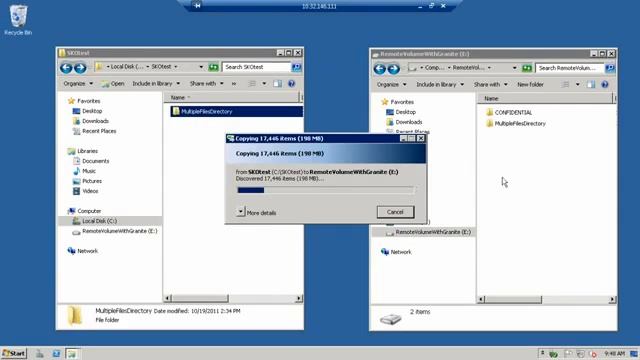This screenshot has height=360, width=640.
Task: Select Local Disk (C:) in SKOtest window
Action: [110, 221]
